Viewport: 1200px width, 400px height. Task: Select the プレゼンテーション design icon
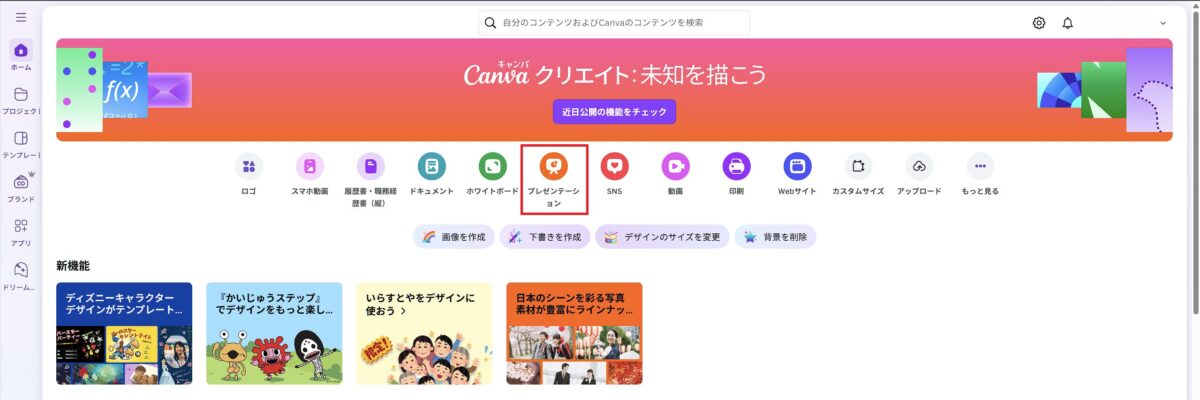pos(554,166)
